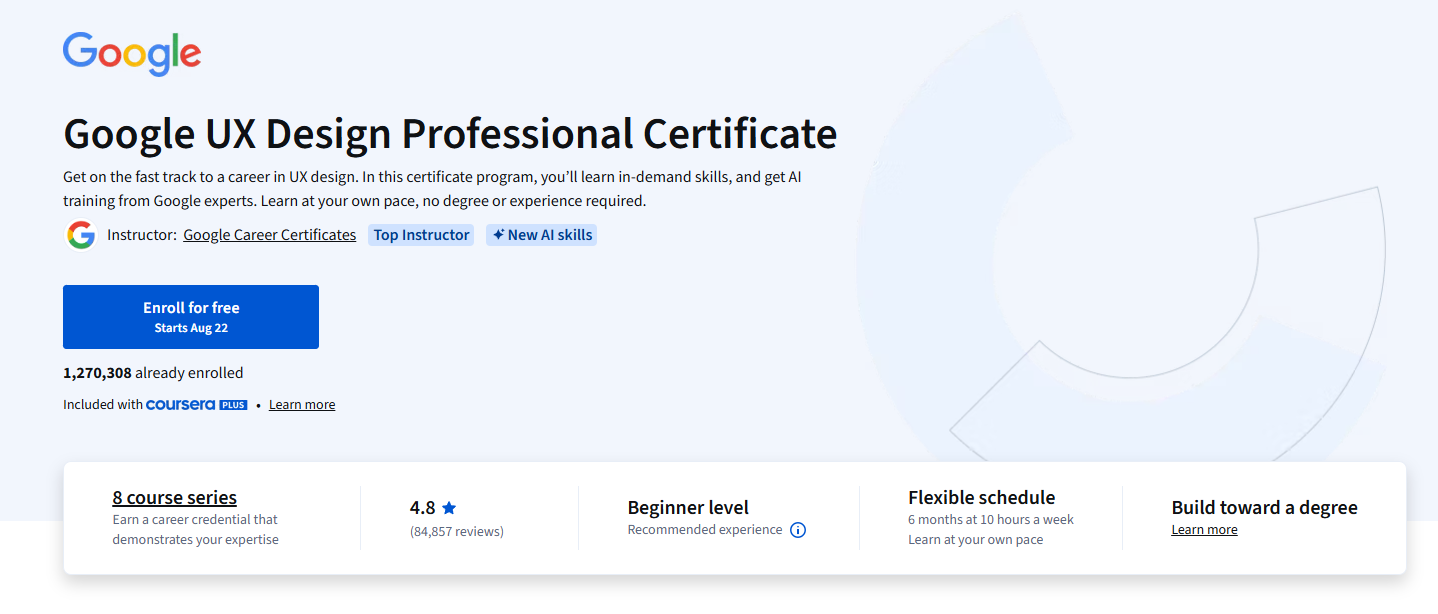Open the Recommended experience info icon
Image resolution: width=1438 pixels, height=614 pixels.
tap(798, 530)
